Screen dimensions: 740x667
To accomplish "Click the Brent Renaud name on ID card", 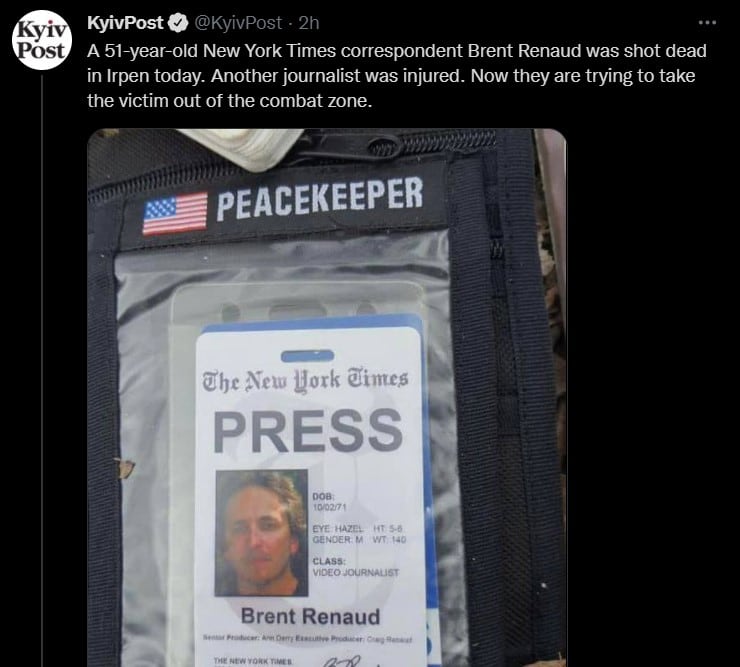I will pyautogui.click(x=310, y=616).
